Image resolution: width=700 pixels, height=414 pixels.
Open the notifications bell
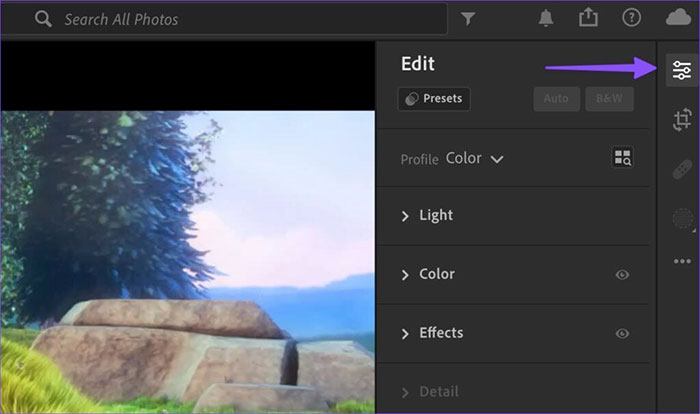point(546,18)
